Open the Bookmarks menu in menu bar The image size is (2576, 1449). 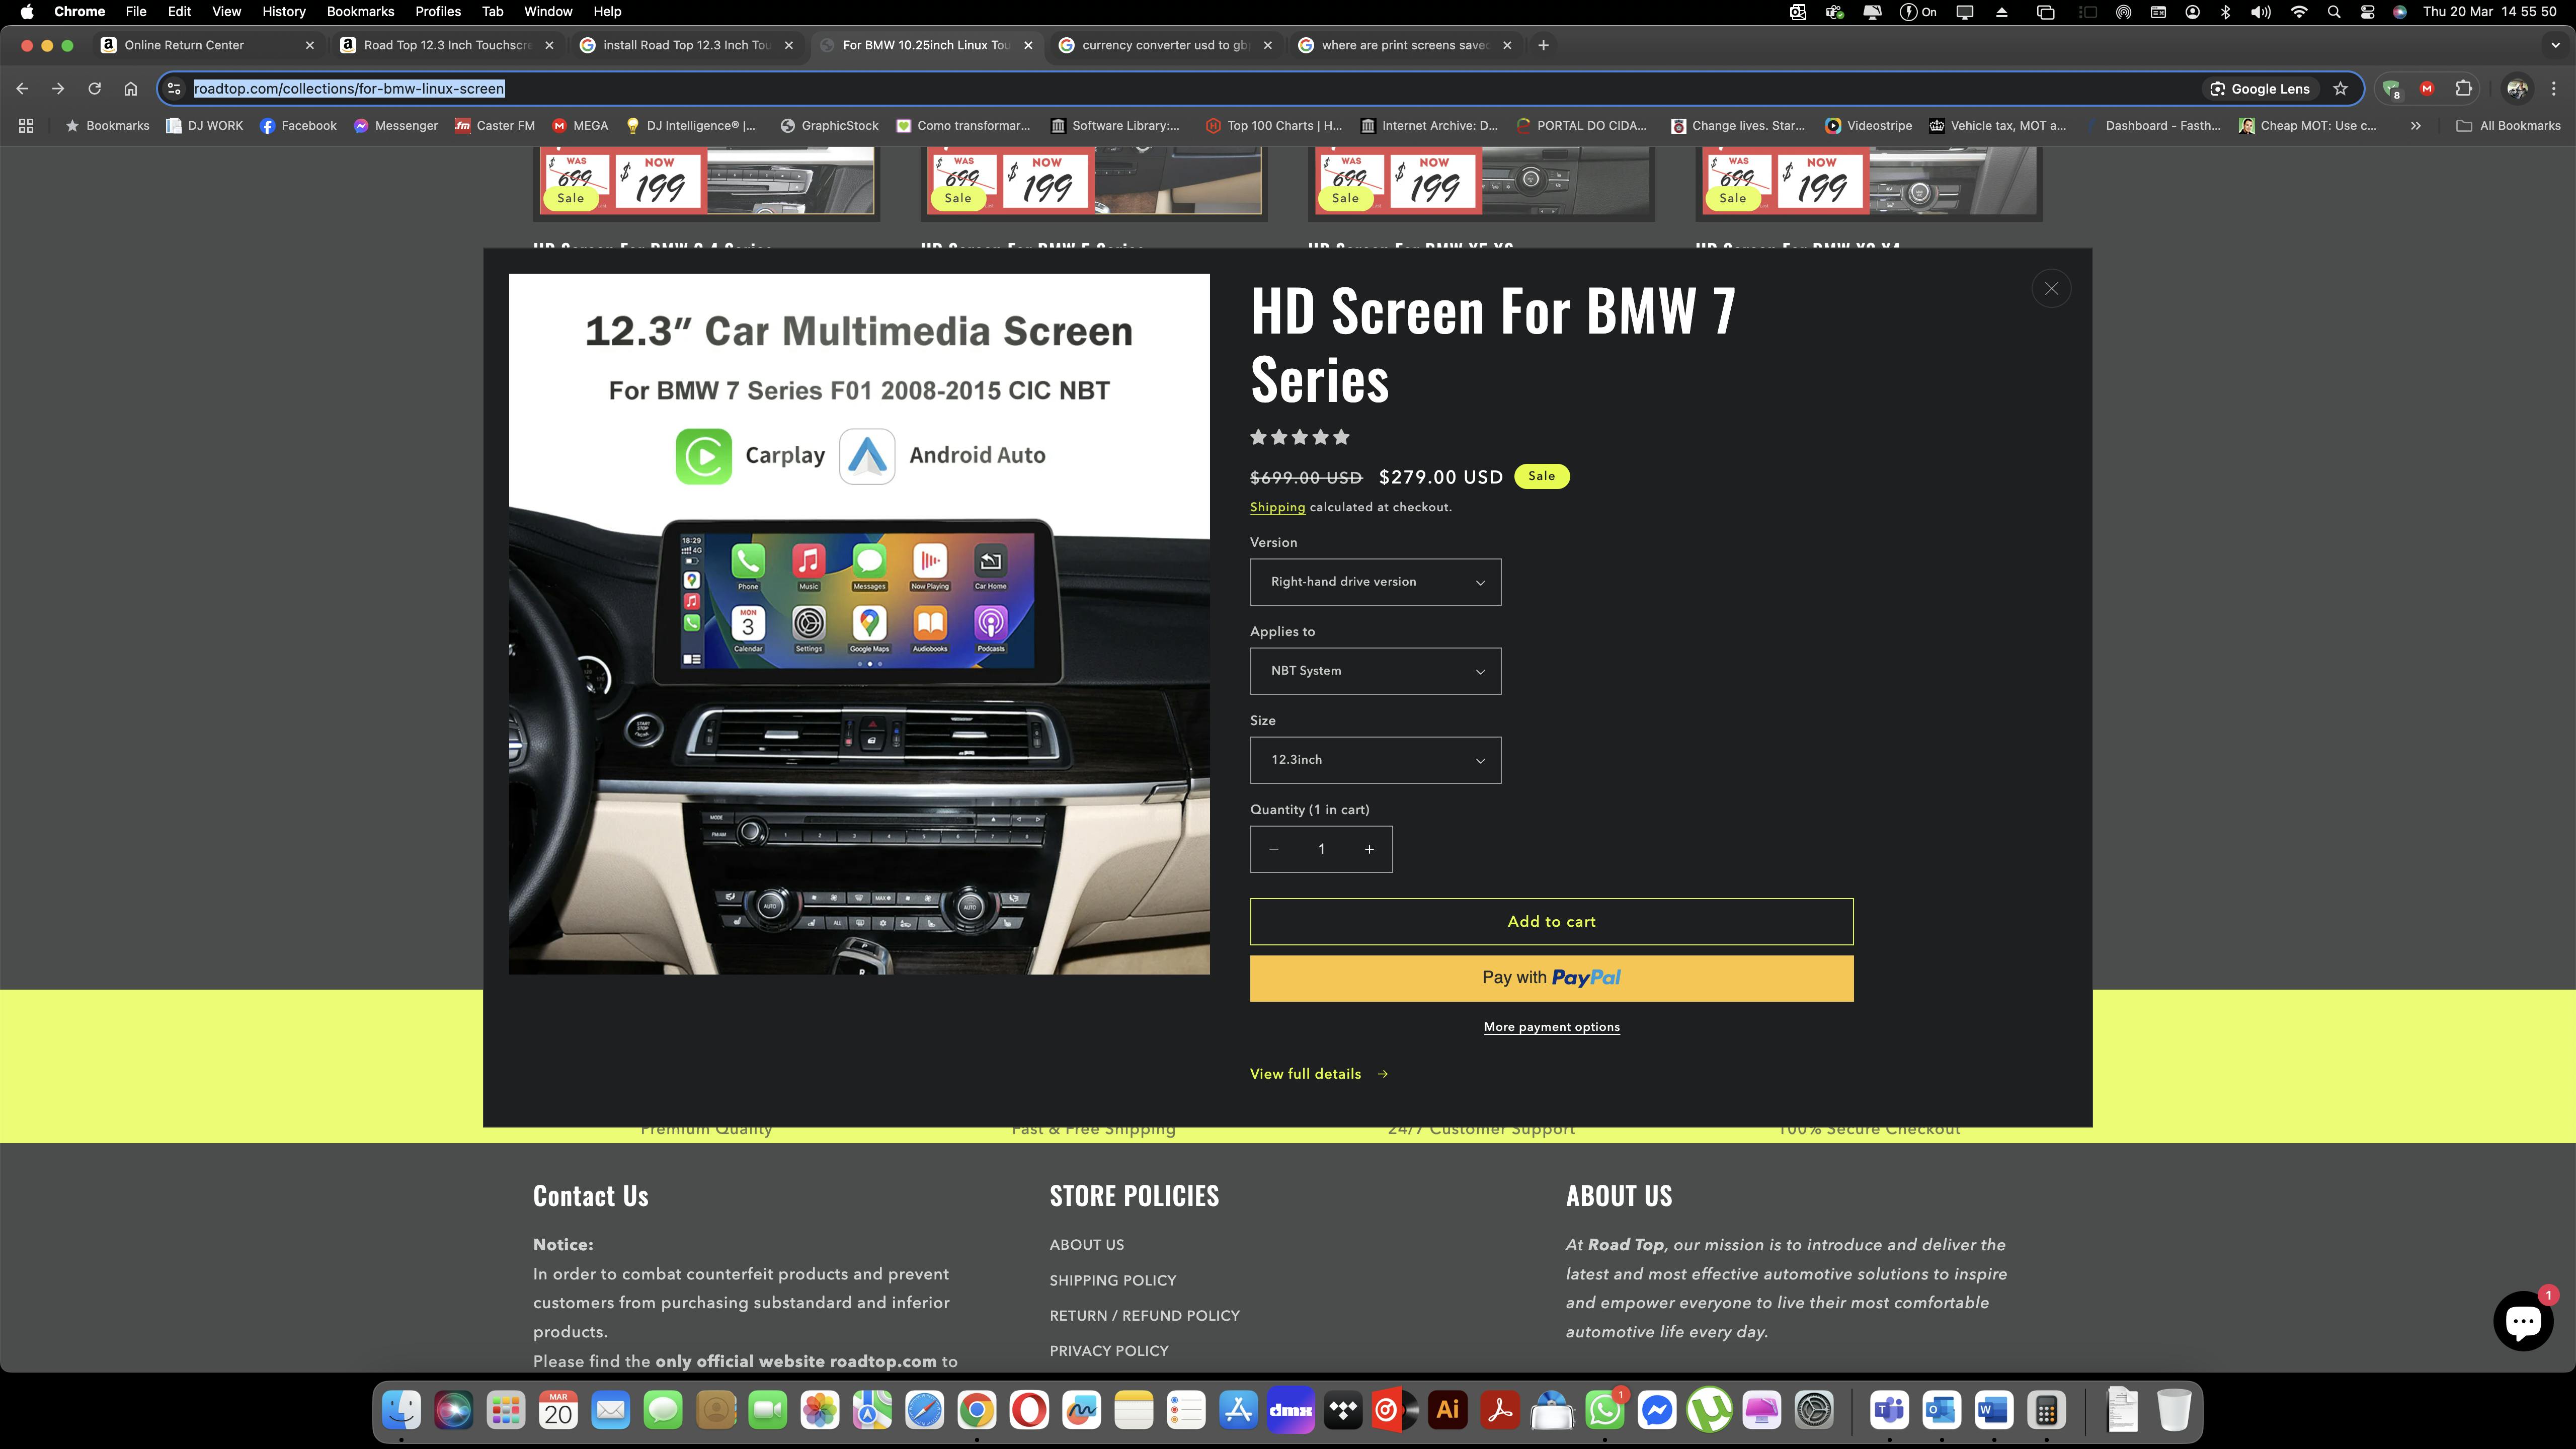360,12
